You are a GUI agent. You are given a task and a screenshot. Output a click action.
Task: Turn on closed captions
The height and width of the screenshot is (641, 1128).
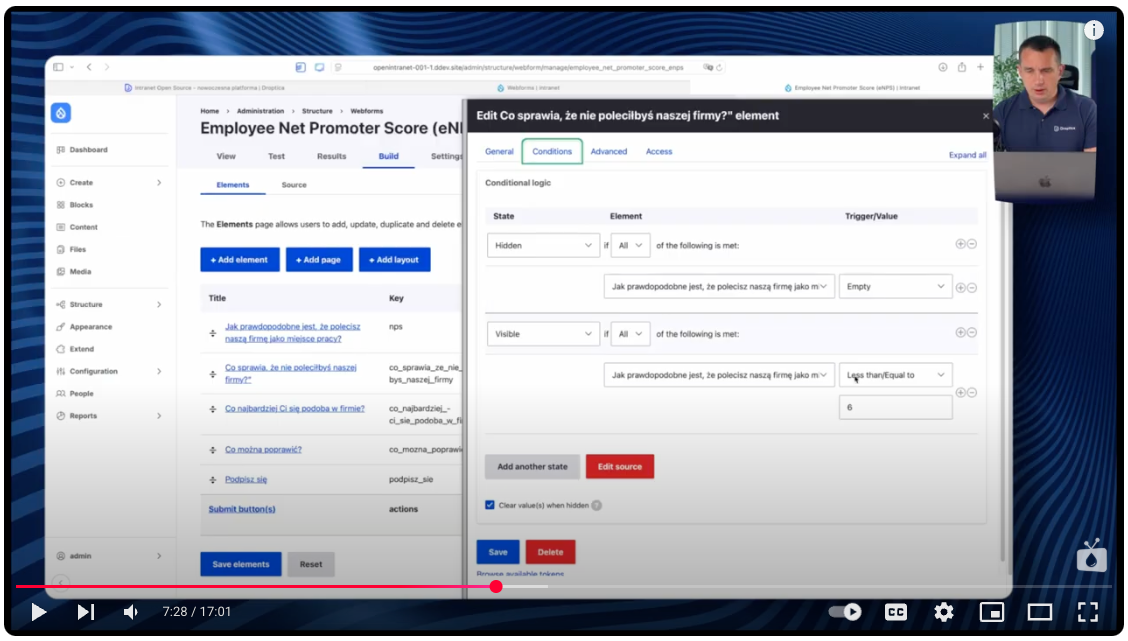(896, 612)
